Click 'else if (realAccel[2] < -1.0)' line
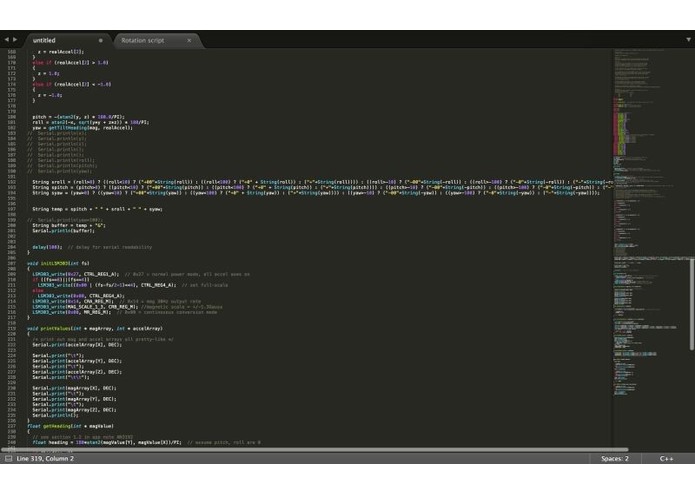 point(72,84)
